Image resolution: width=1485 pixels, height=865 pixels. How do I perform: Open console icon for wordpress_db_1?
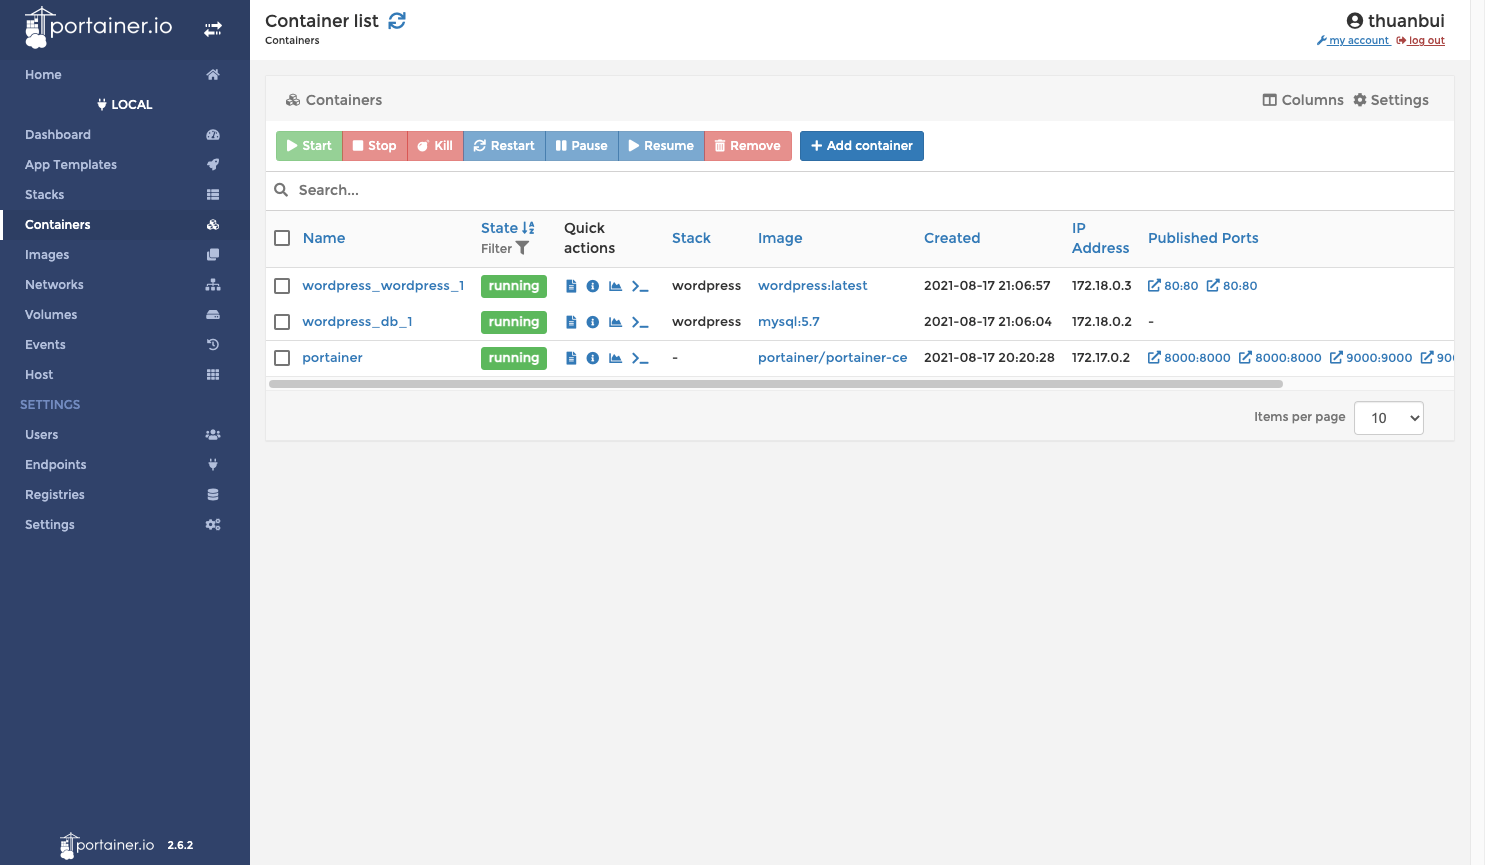[640, 322]
